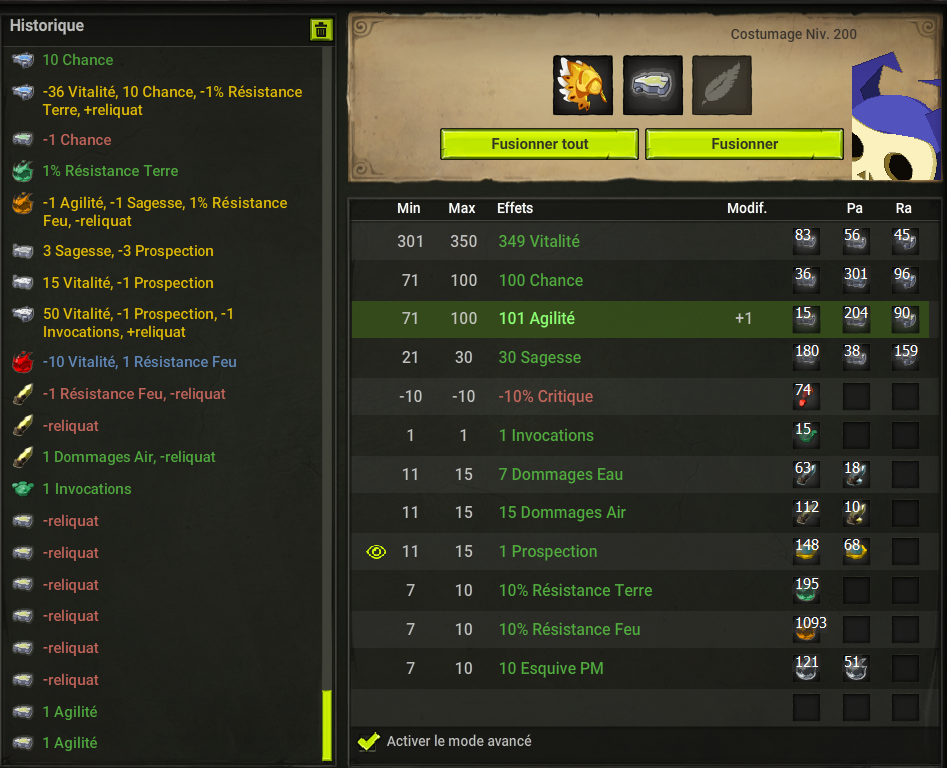Click the Fusionner tout button
Screen dimensions: 947x768
[x=539, y=144]
